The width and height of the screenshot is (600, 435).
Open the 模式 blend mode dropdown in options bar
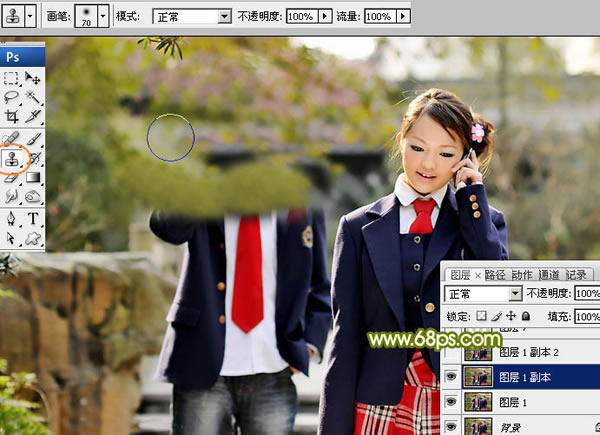[x=224, y=17]
